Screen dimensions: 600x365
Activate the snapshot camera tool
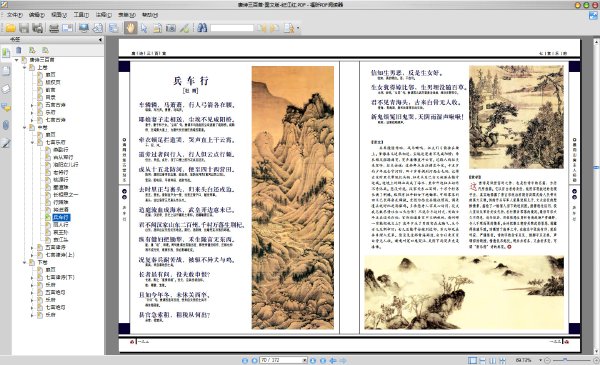(x=171, y=28)
